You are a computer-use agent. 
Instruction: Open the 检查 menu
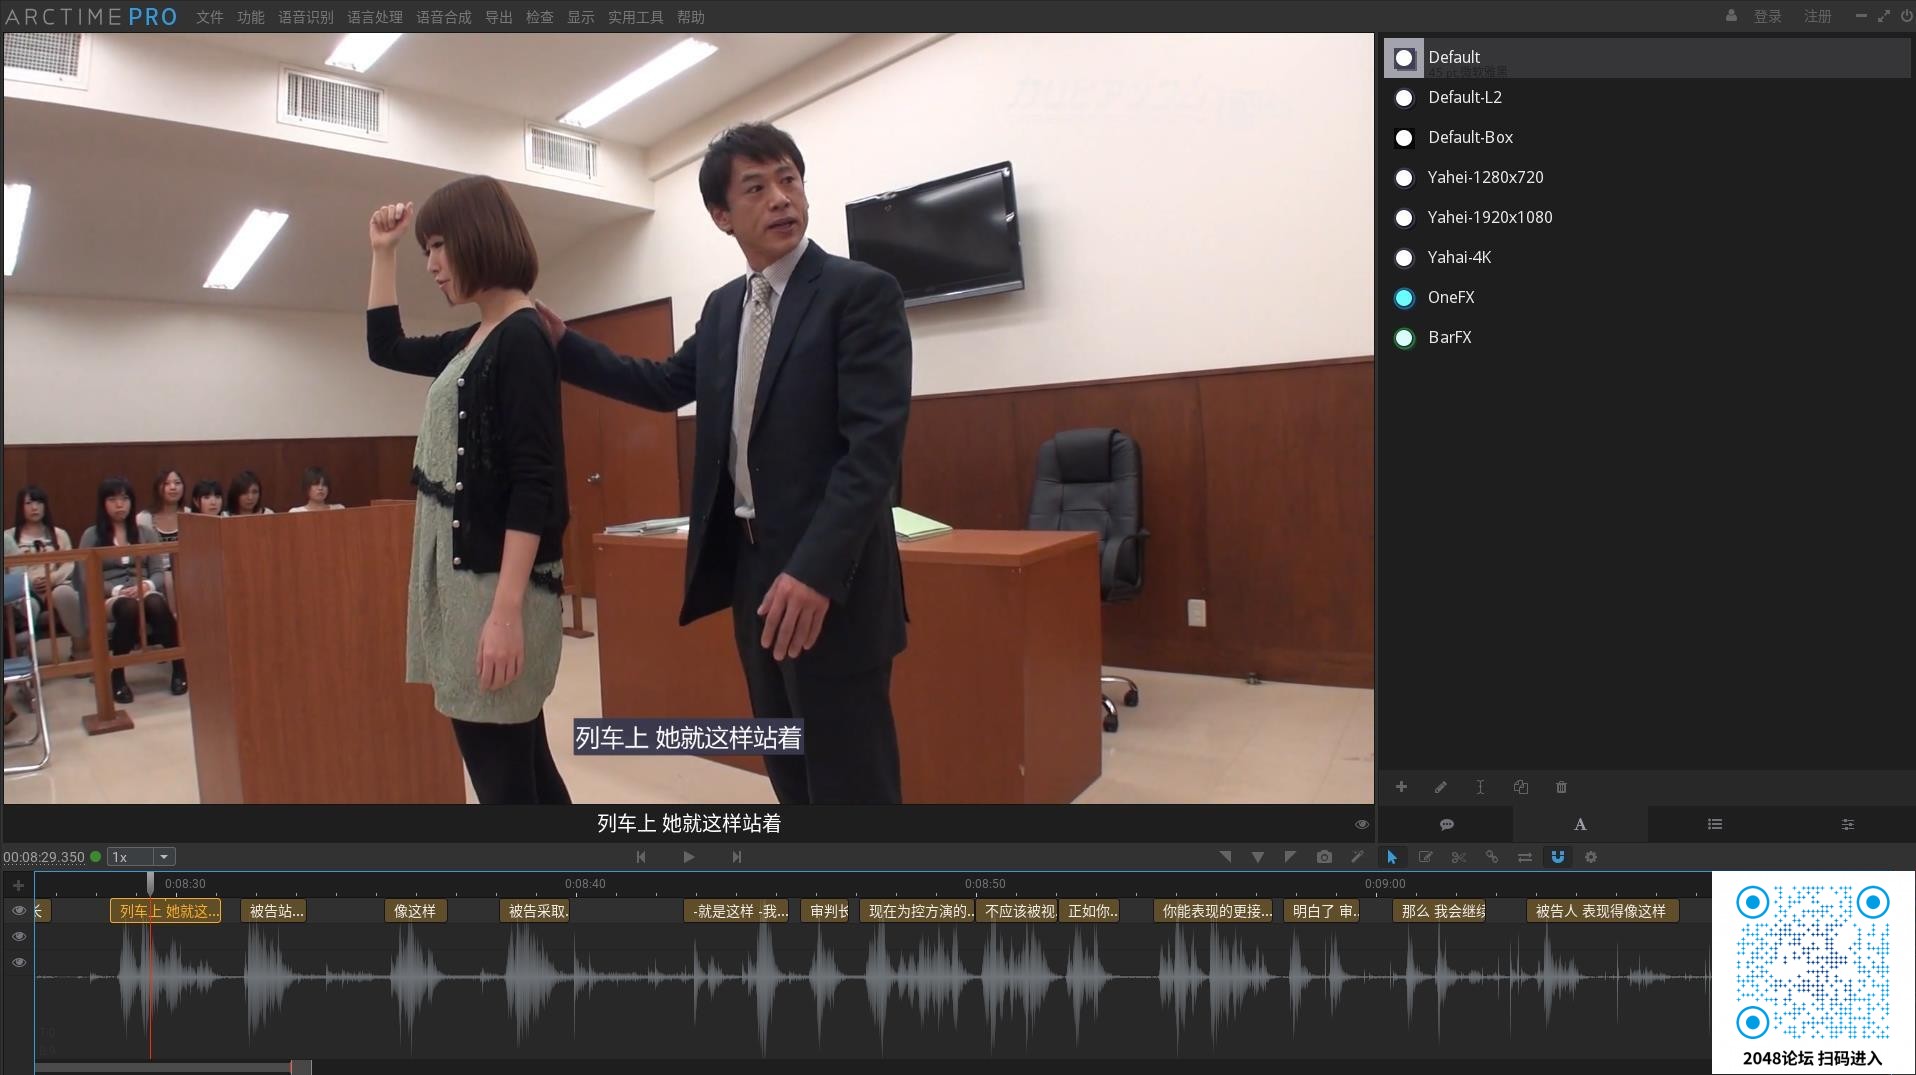[x=540, y=17]
